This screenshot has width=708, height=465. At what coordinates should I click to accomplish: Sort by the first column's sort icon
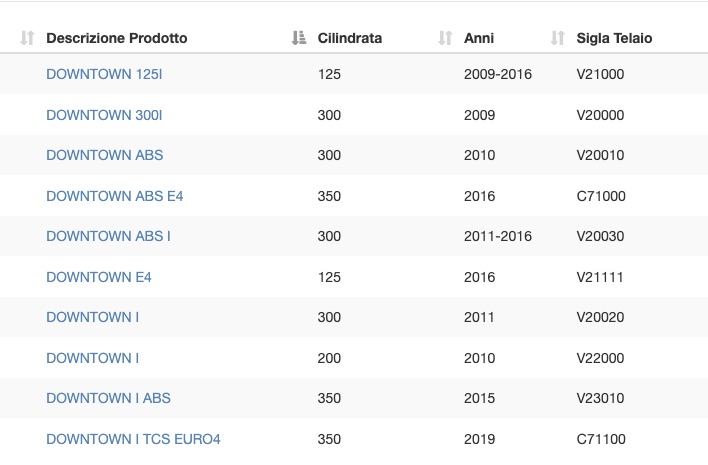[27, 38]
